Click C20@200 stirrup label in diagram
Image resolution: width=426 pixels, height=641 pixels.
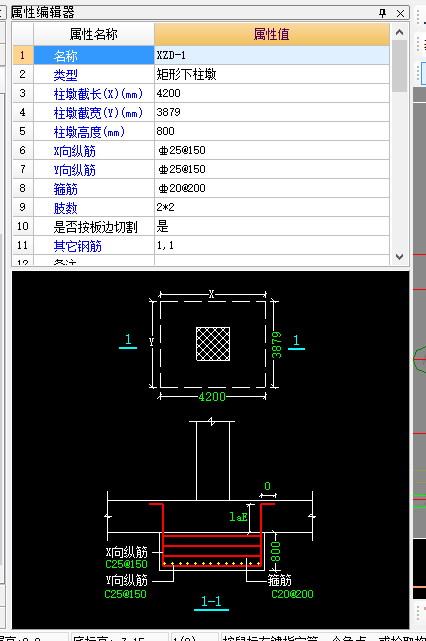point(292,594)
